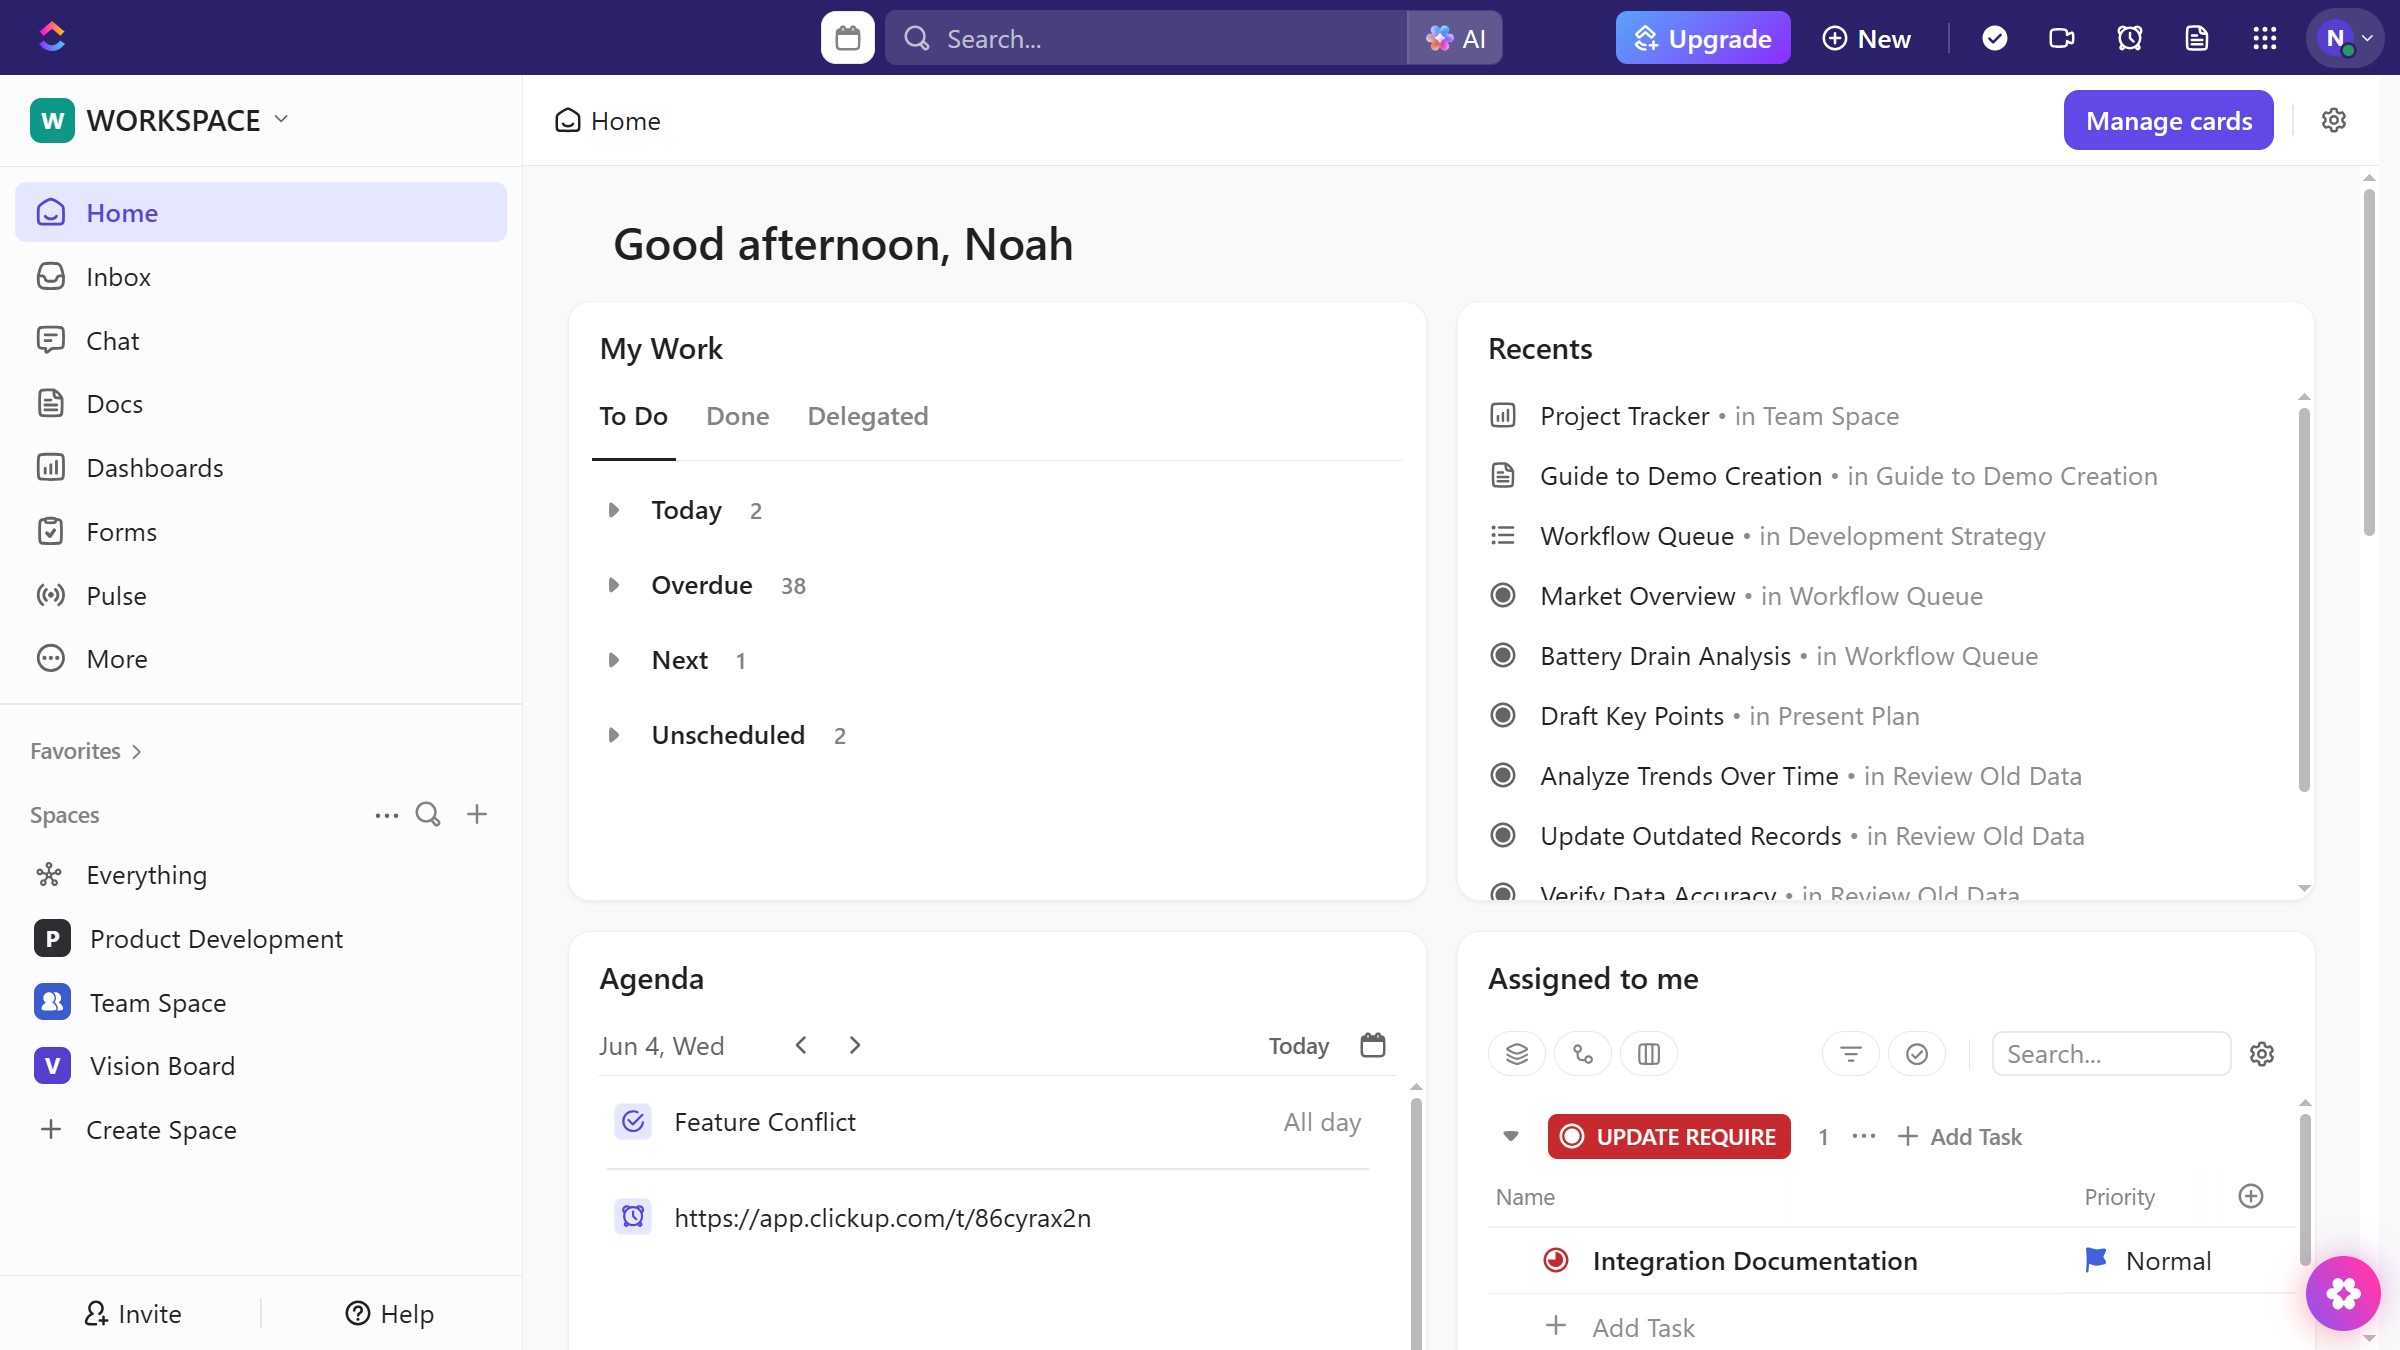Screen dimensions: 2400x1350
Task: Click the Assigned to me search field
Action: coord(2110,1054)
